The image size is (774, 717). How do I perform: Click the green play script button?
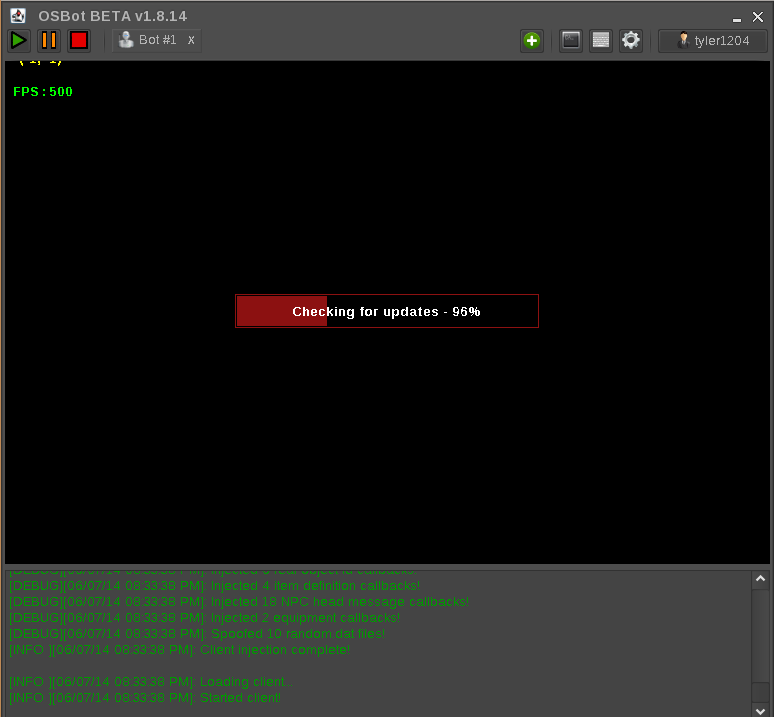pos(19,40)
